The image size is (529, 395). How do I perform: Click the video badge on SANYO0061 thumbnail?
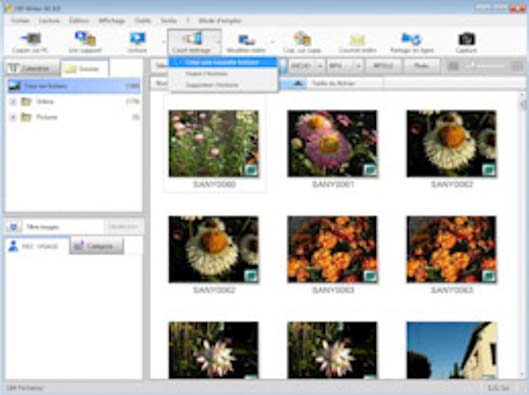coord(370,170)
